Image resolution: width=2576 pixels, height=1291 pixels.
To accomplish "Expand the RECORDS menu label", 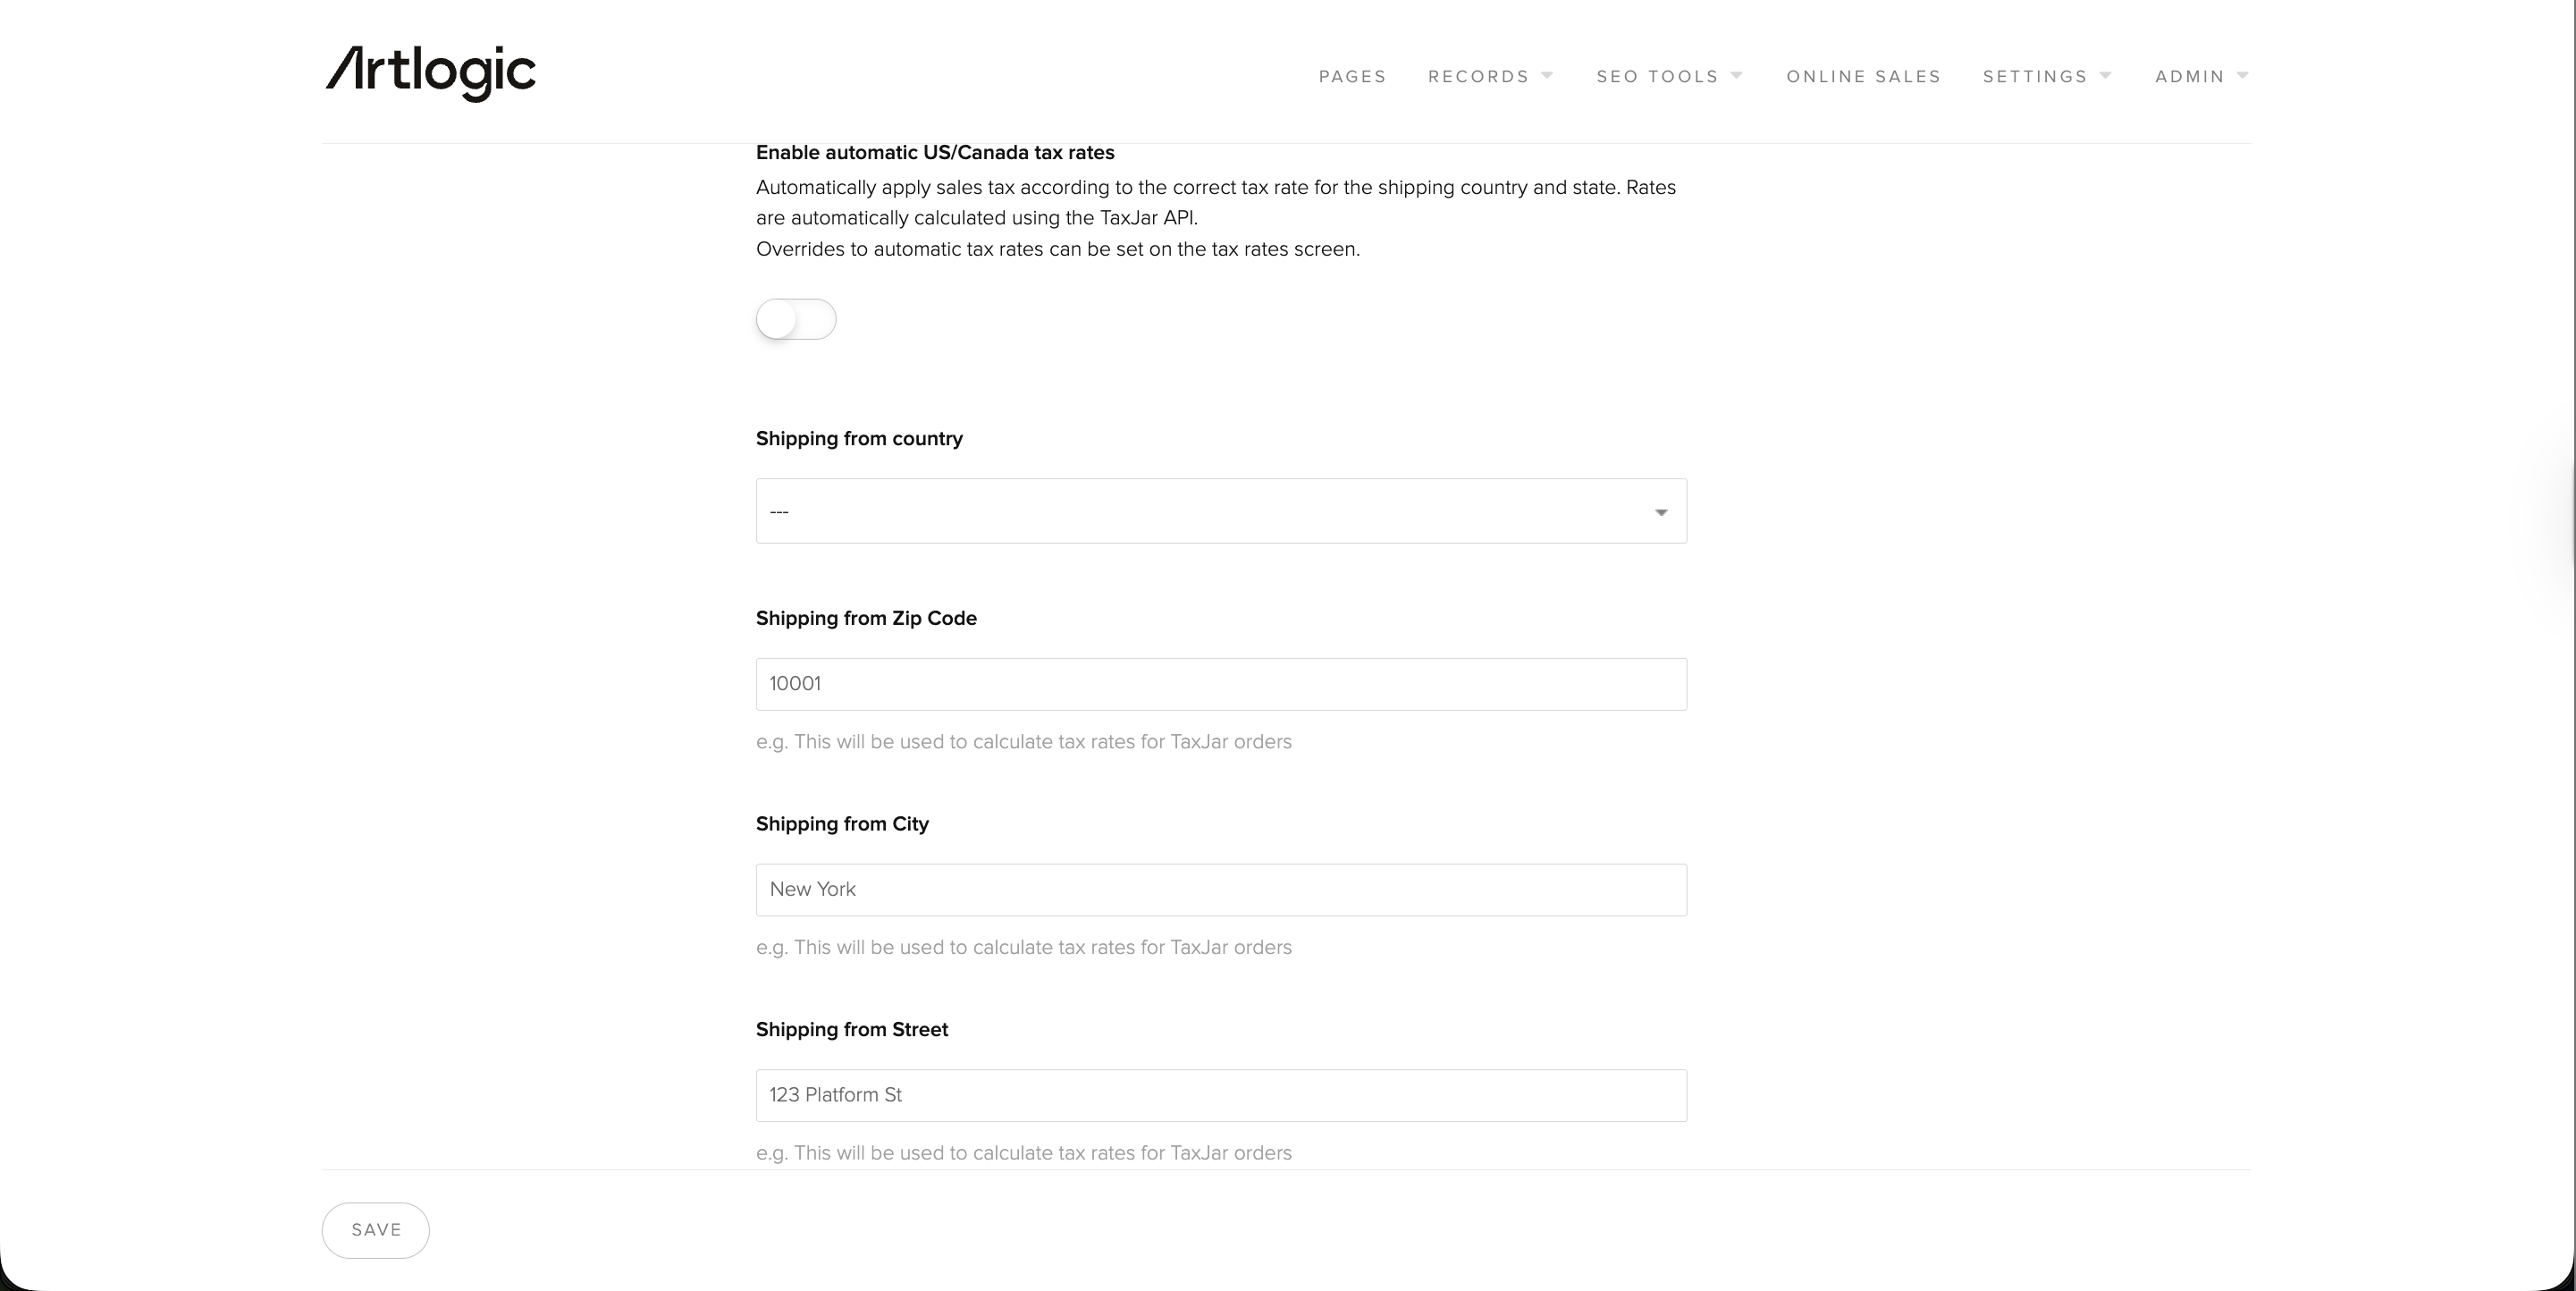I will (1478, 77).
